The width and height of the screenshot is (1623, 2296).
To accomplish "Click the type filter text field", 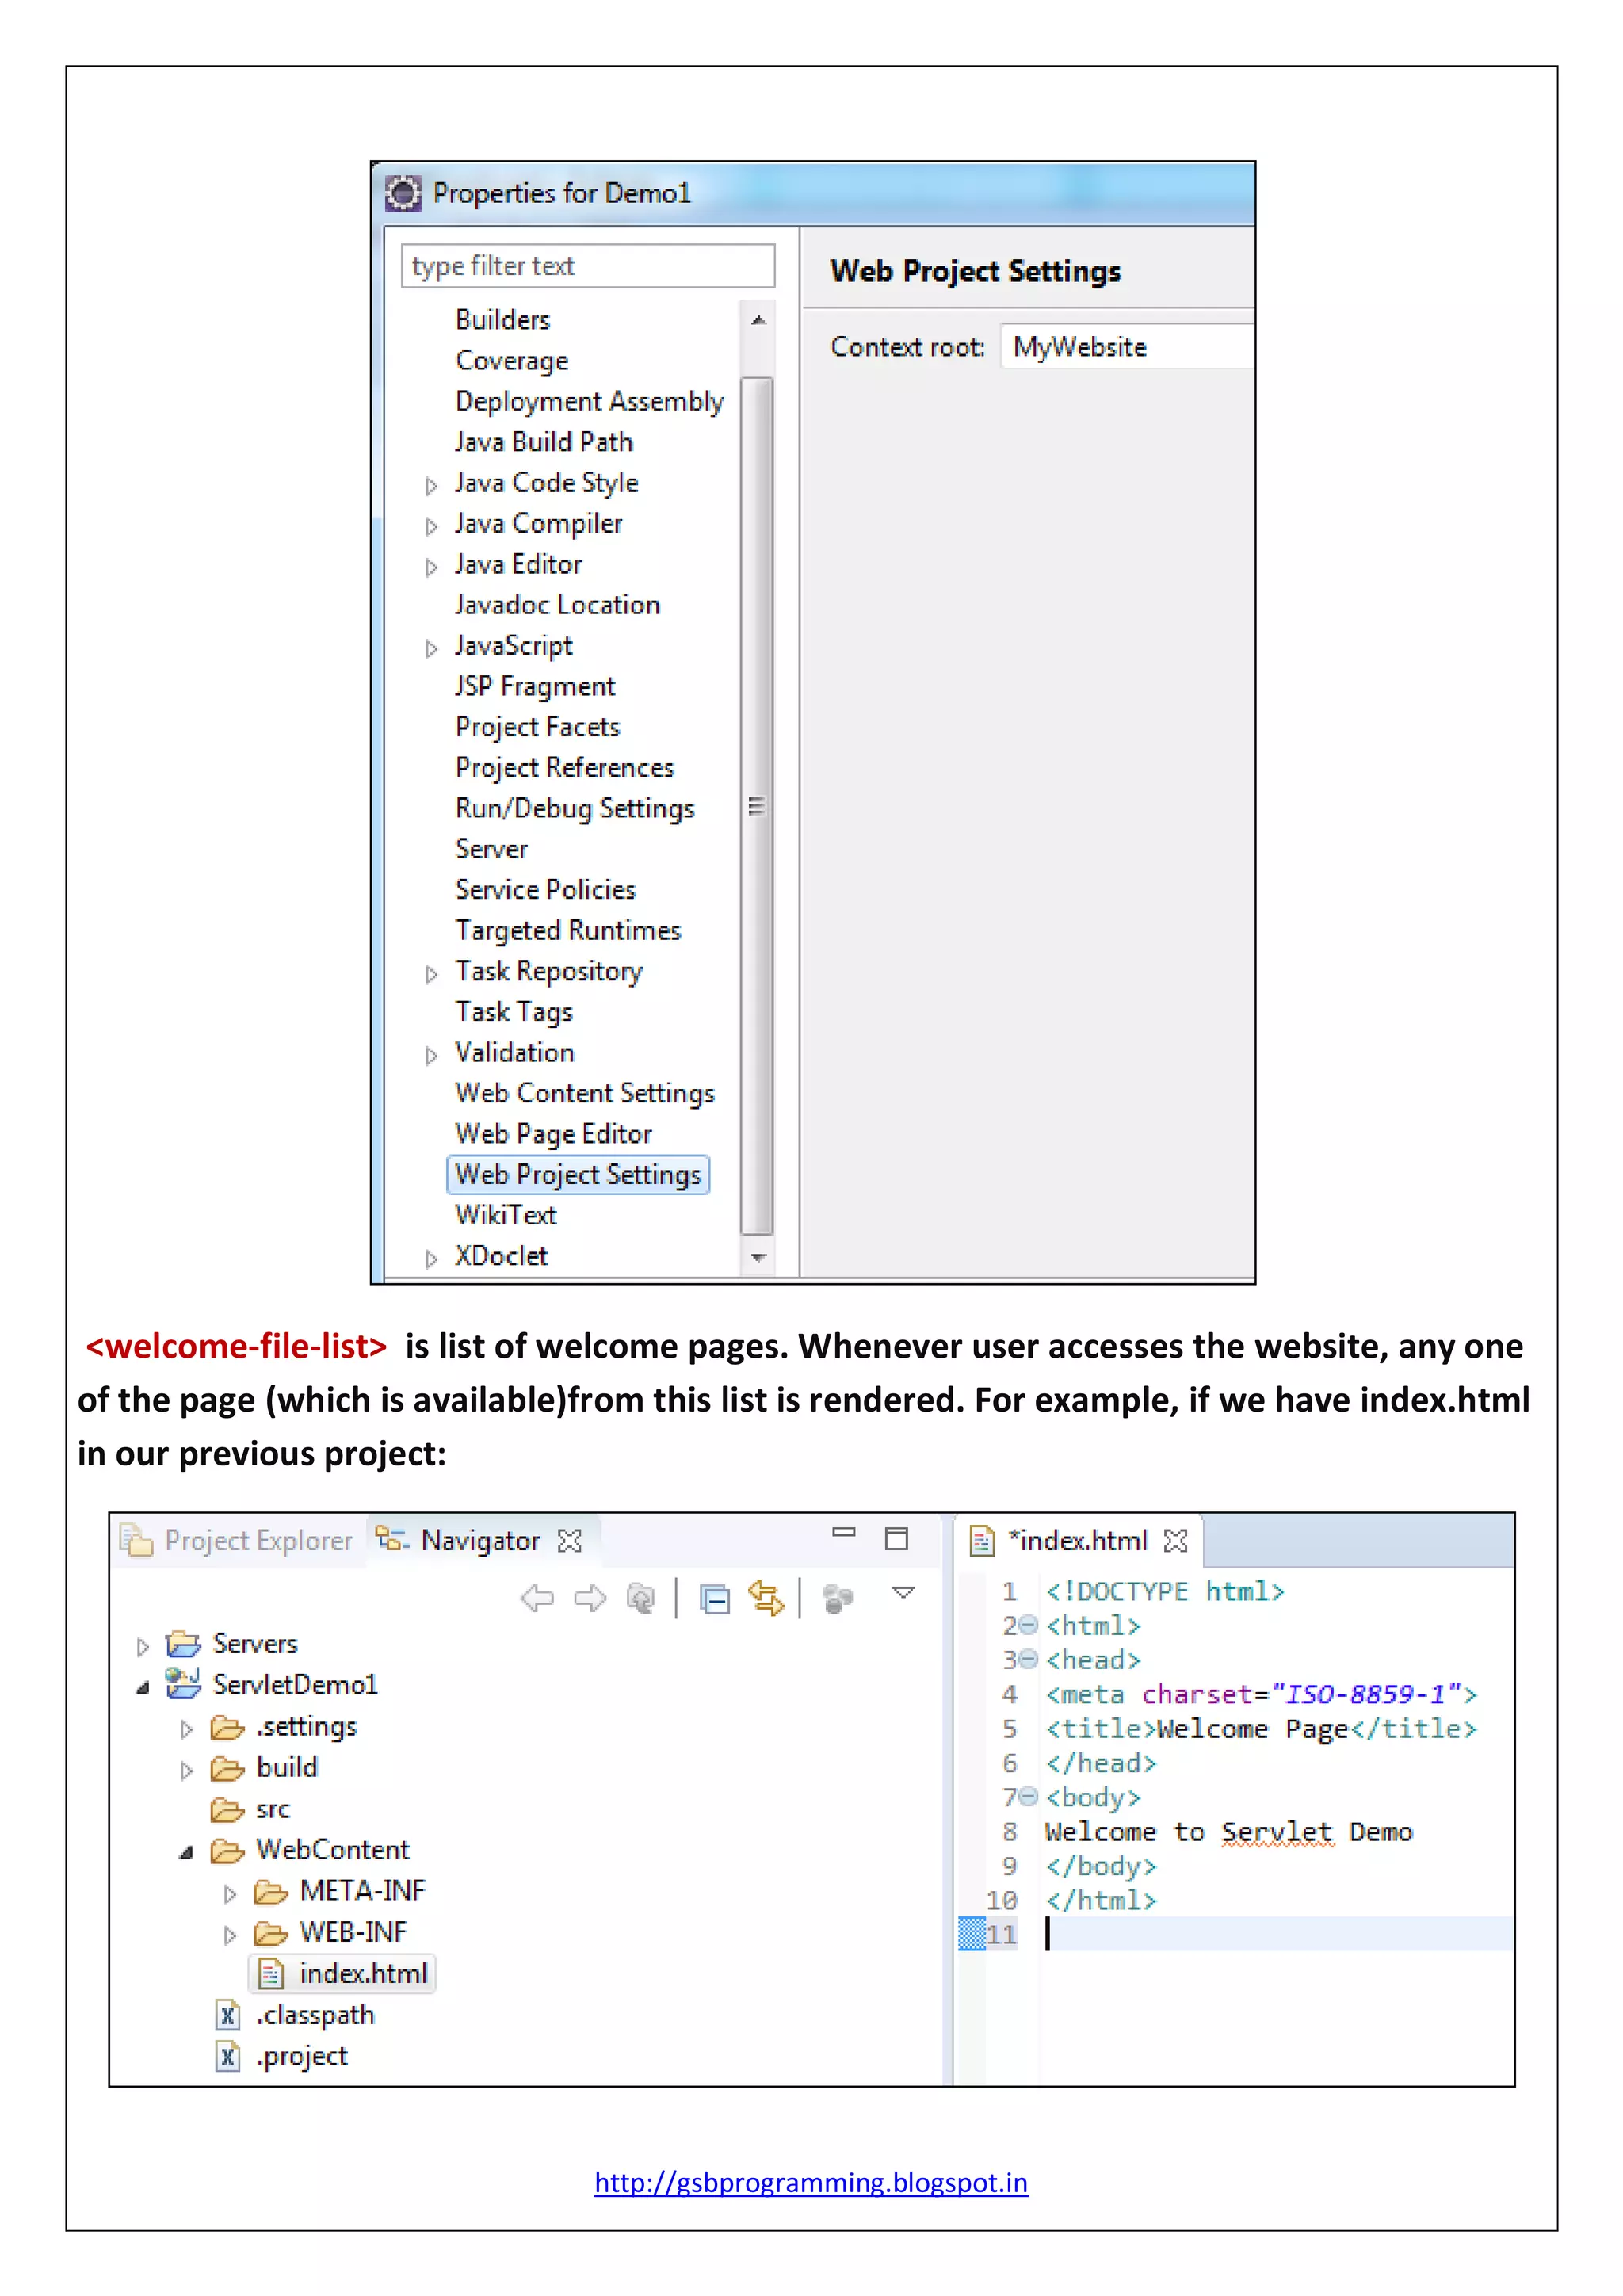I will click(588, 266).
